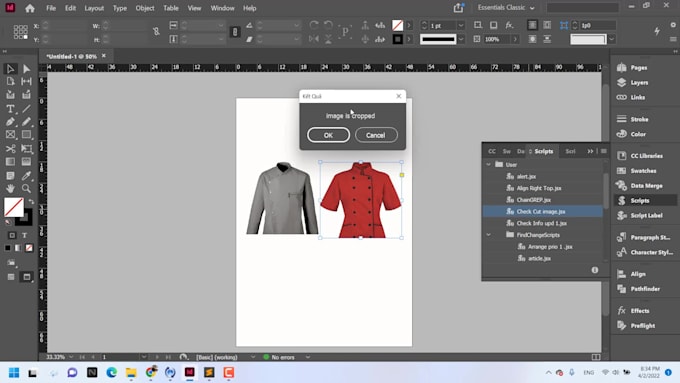Switch to the Scripts tab
680x383 pixels.
click(x=543, y=151)
